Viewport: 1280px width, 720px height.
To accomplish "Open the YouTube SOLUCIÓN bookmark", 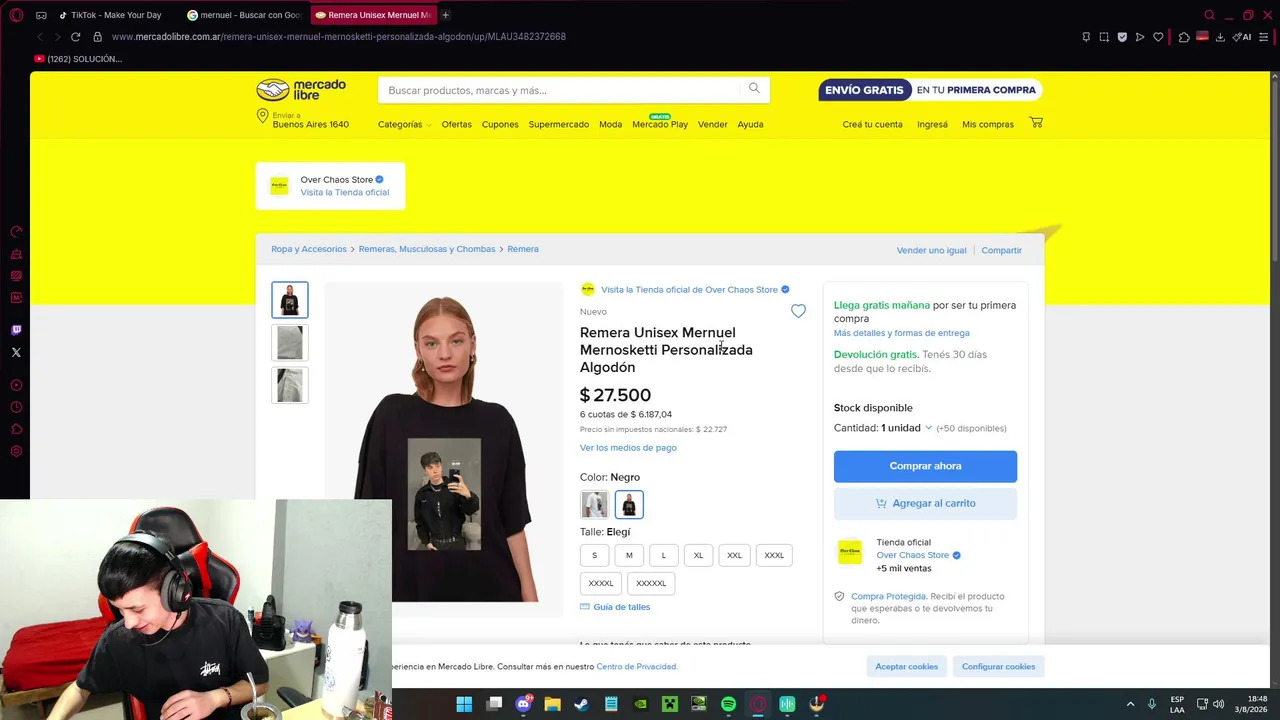I will point(78,59).
